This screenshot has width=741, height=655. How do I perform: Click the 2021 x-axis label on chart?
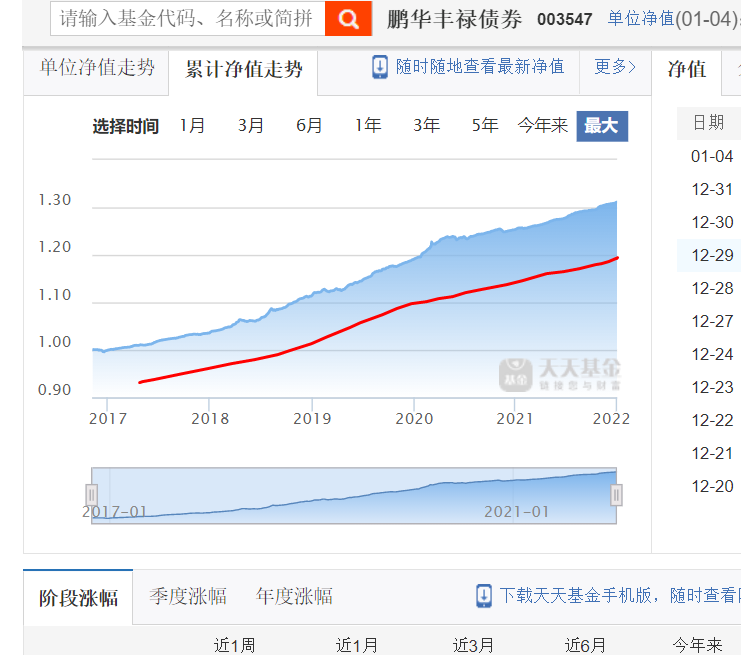[x=515, y=419]
